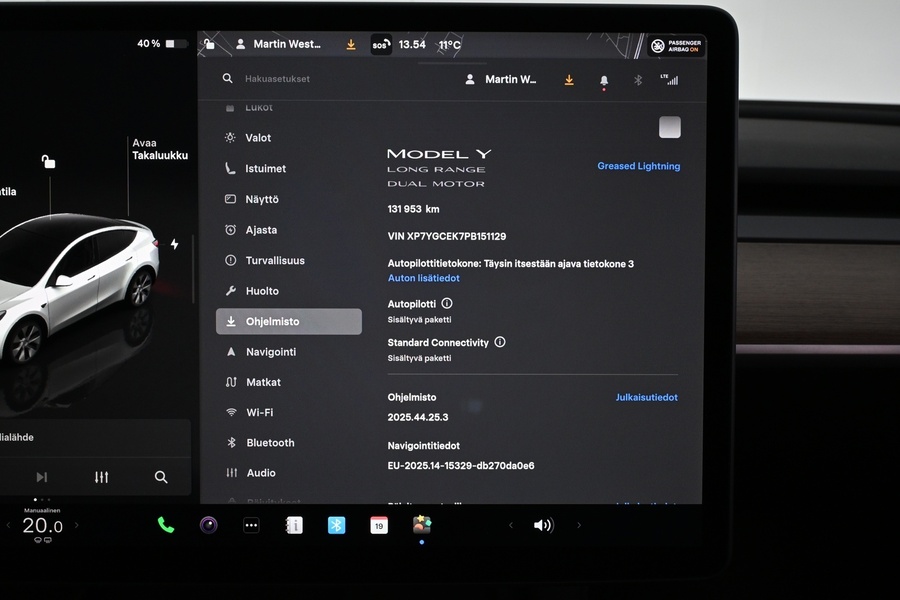This screenshot has width=900, height=600.
Task: Click the Standard Connectivity info icon
Action: [x=500, y=342]
